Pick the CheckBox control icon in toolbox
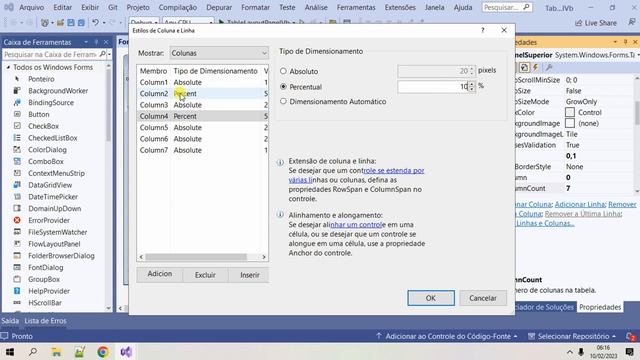 (x=17, y=126)
